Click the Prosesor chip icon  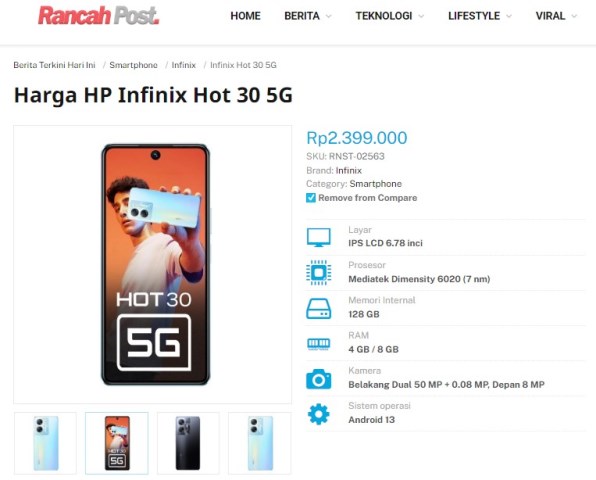coord(319,272)
